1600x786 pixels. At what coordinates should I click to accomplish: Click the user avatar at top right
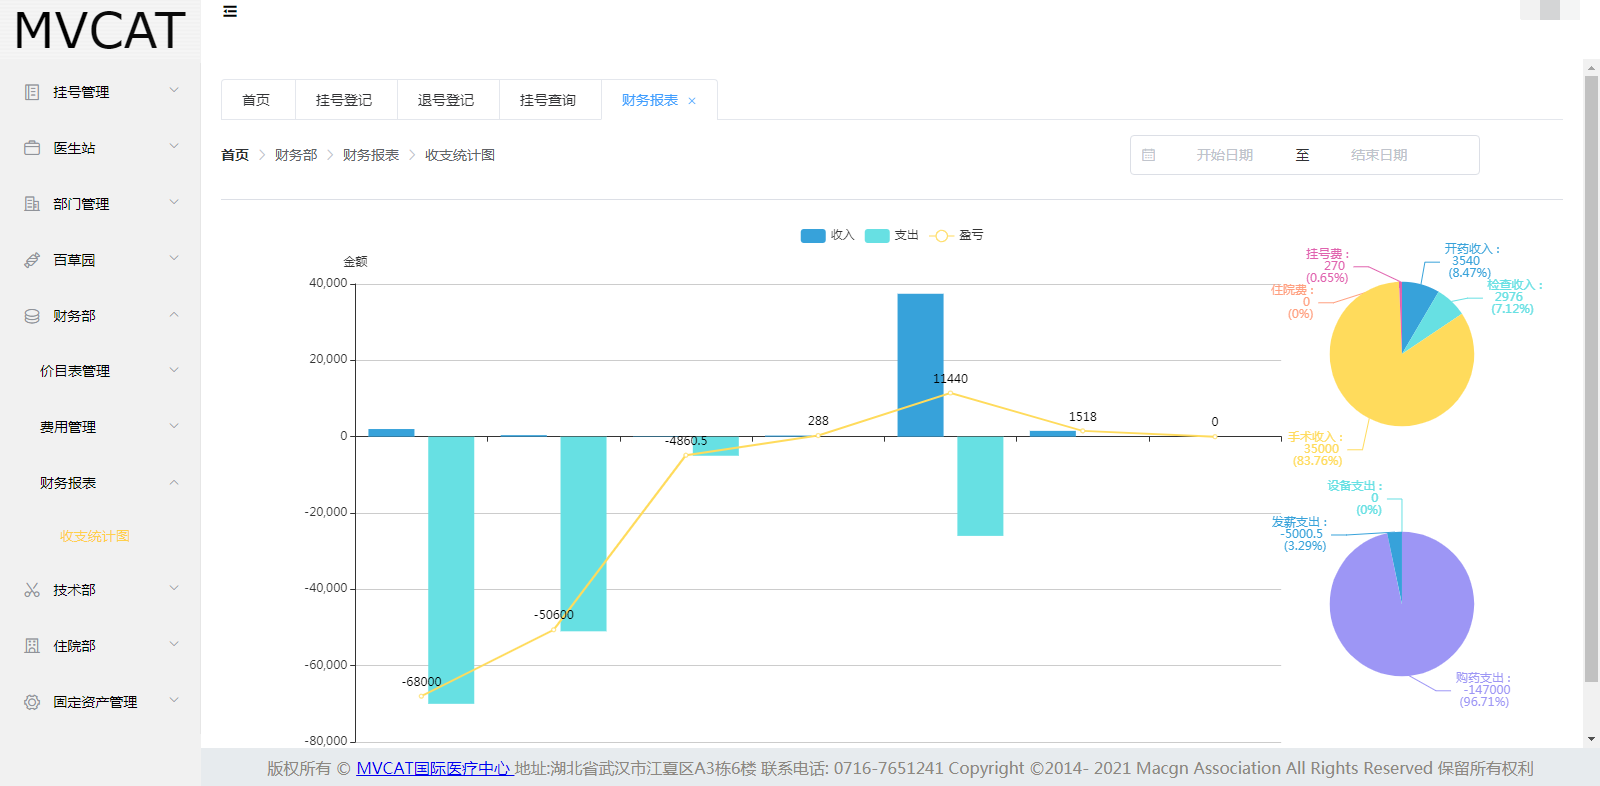(1550, 10)
